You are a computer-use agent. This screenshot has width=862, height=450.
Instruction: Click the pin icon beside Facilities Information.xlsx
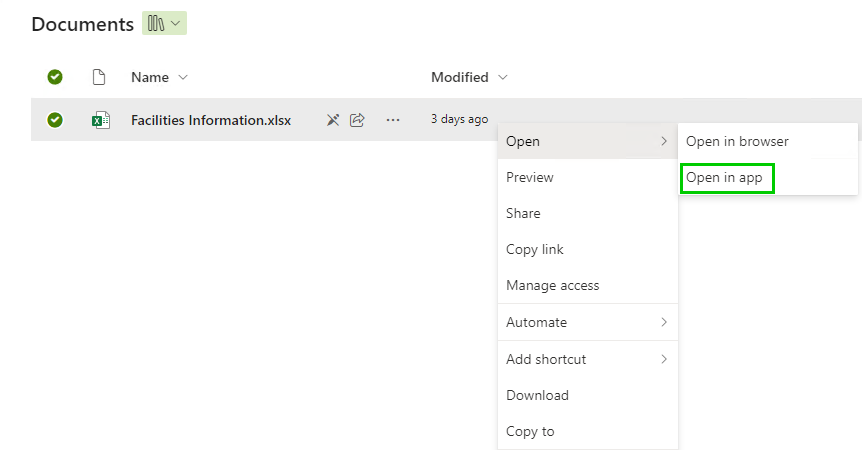333,120
